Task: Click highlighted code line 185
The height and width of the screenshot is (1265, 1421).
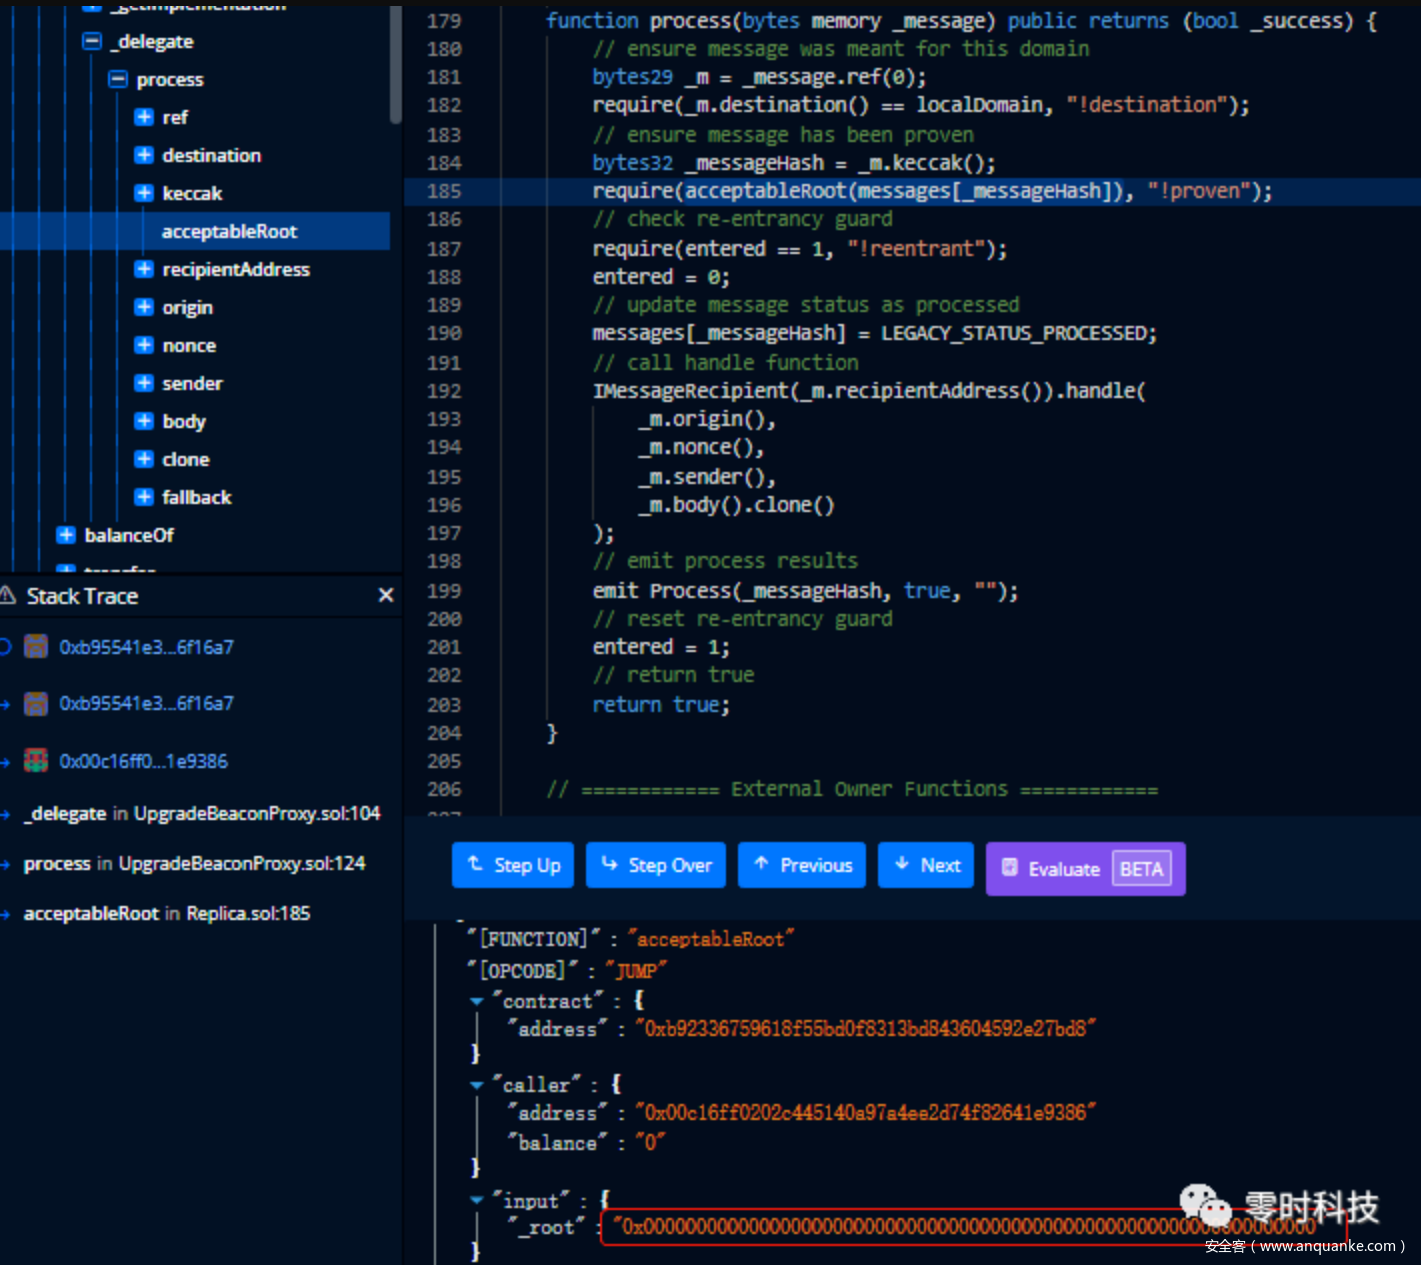Action: [x=912, y=191]
